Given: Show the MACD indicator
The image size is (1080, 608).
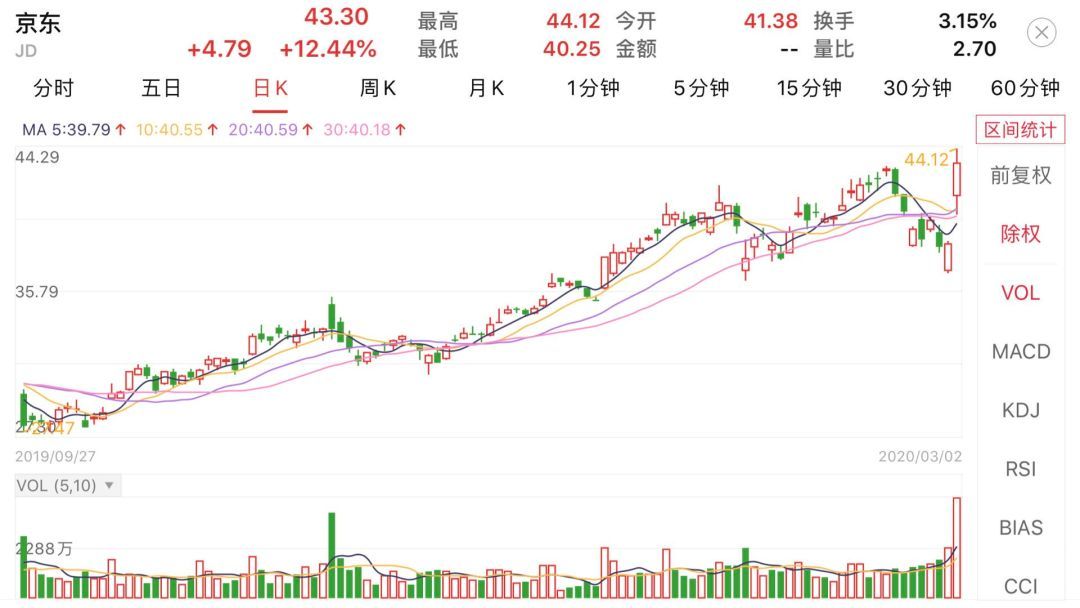Looking at the screenshot, I should coord(1021,352).
